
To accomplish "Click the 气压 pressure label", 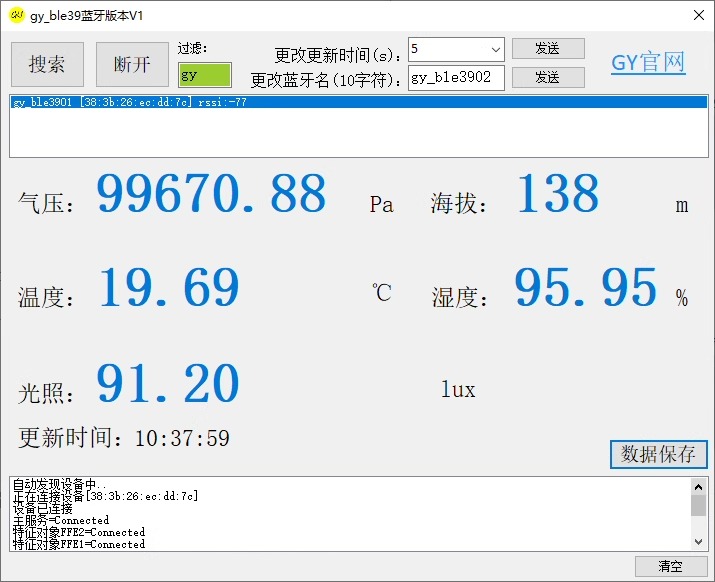I will (46, 203).
